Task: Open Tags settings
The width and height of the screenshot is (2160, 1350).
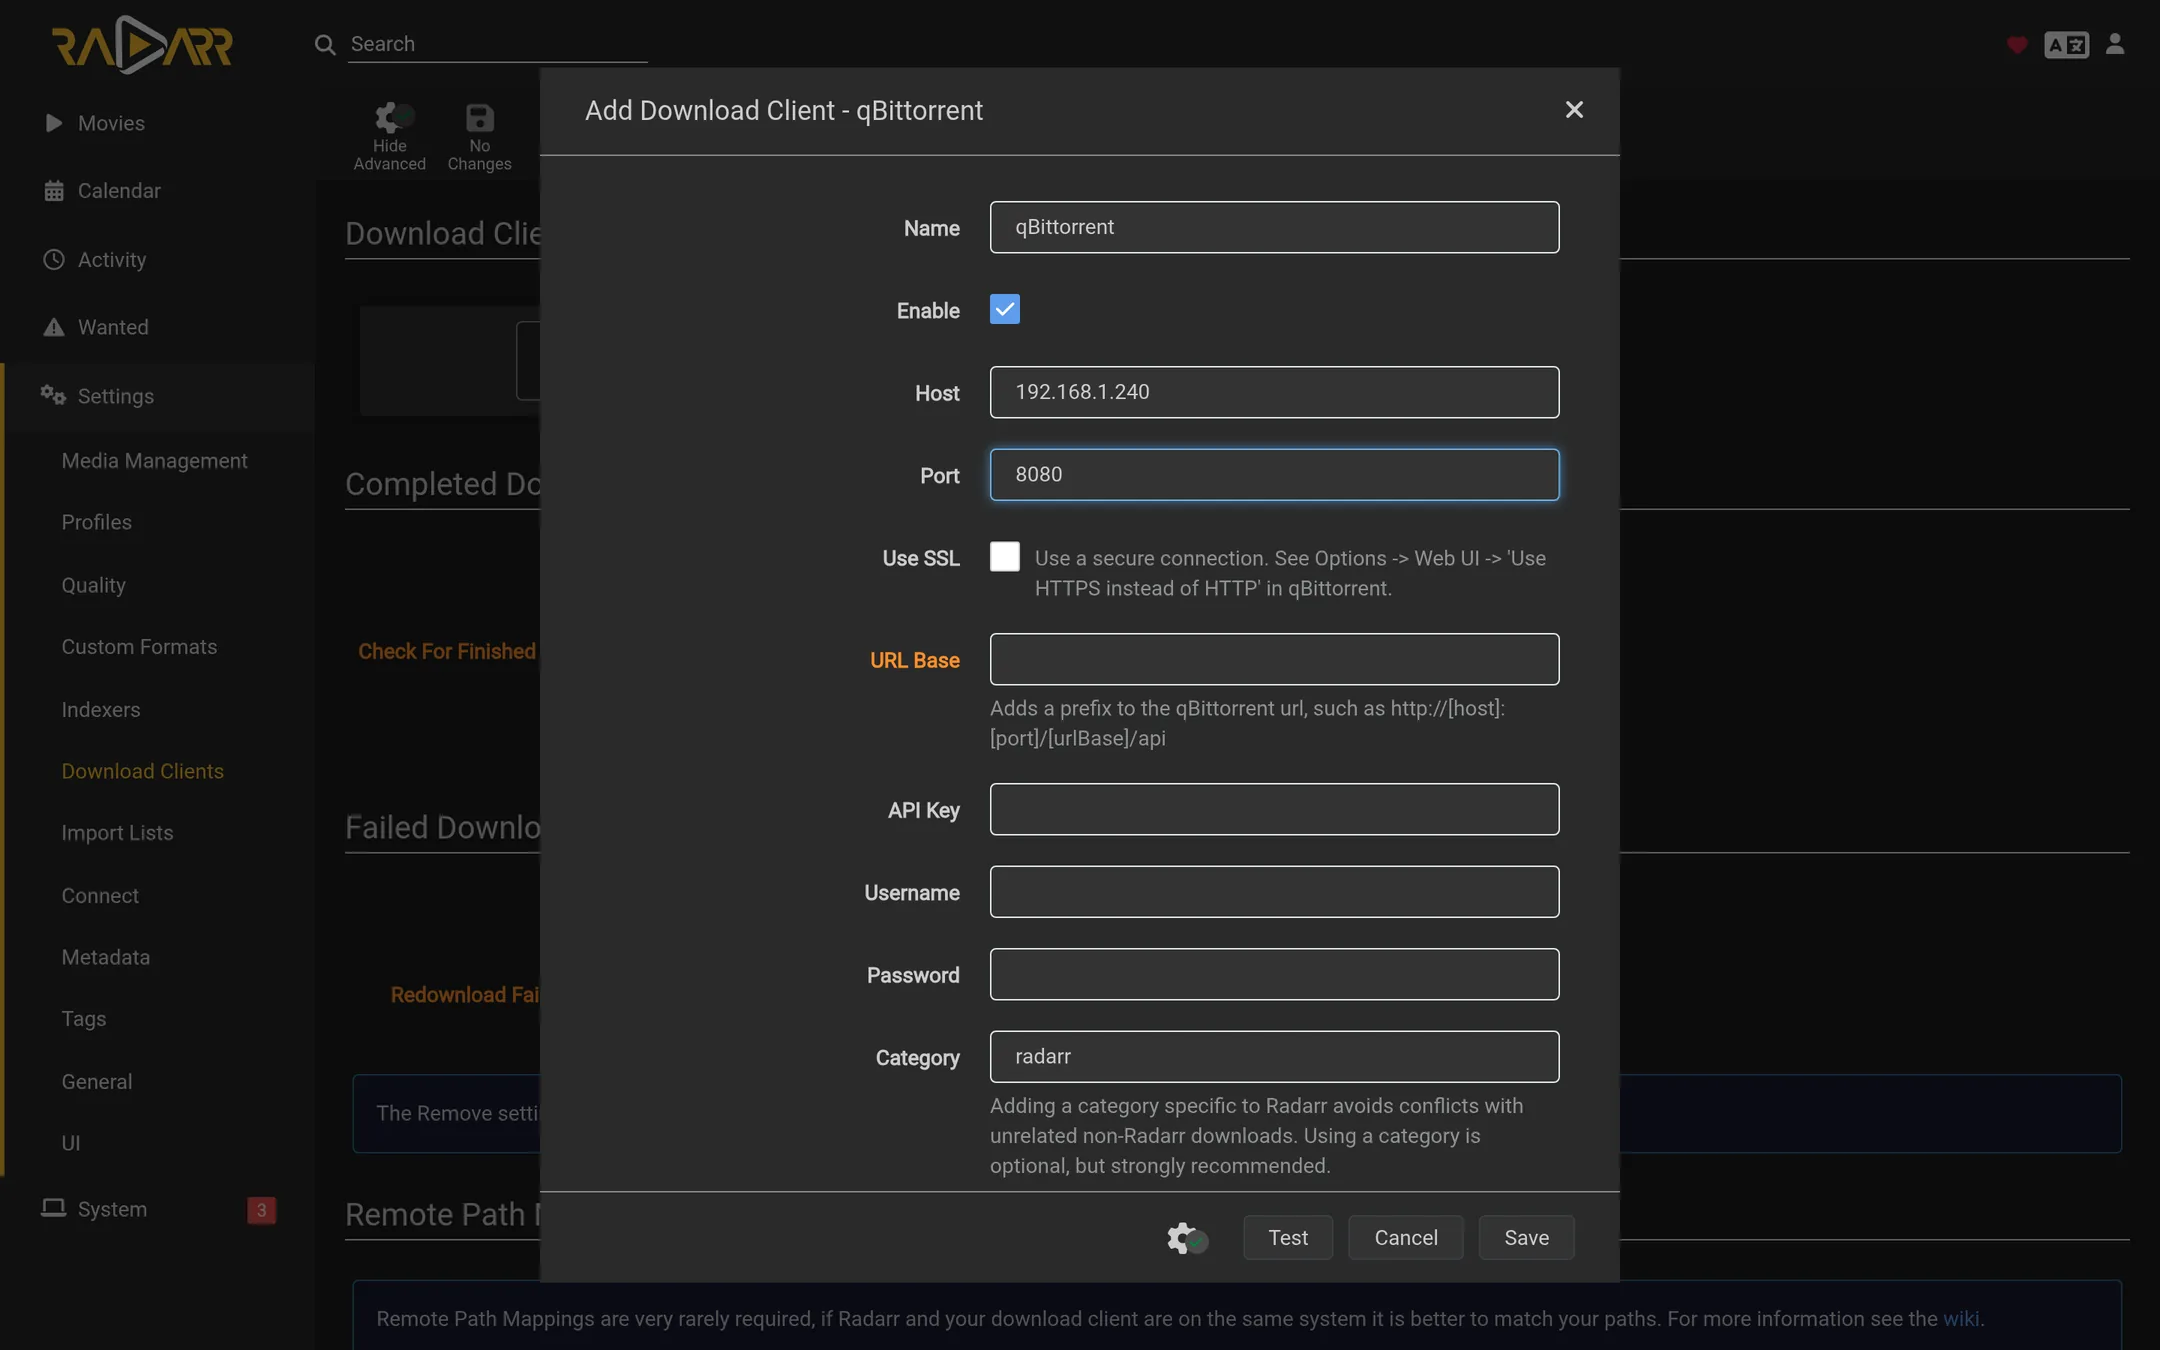Action: (83, 1019)
